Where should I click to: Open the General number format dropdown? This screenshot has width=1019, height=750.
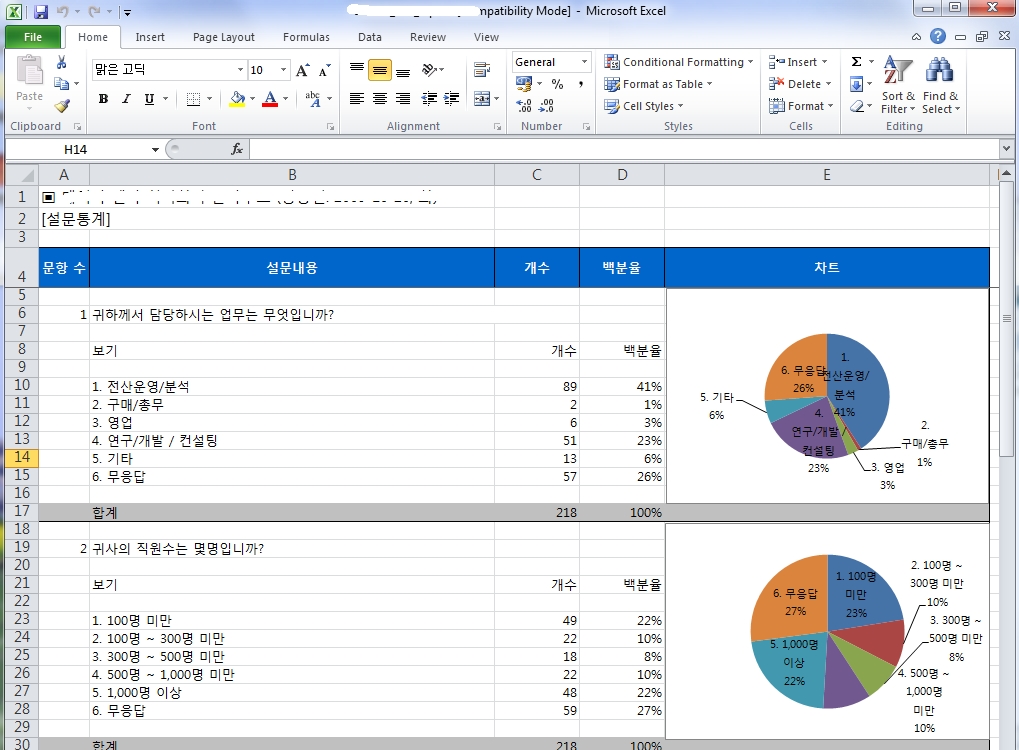tap(584, 62)
